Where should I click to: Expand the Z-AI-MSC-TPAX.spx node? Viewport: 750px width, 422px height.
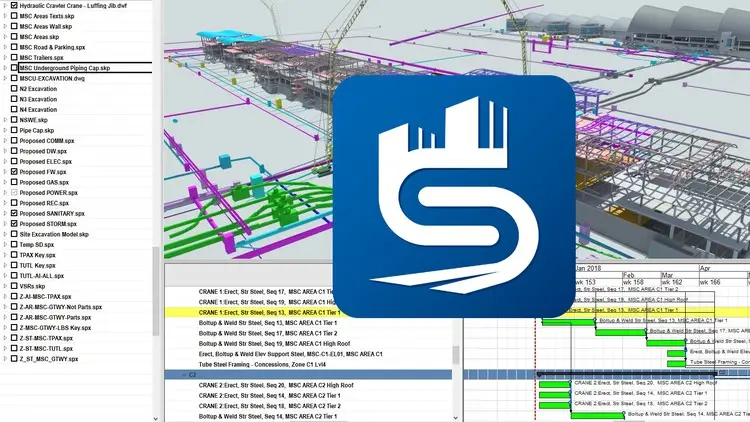pos(5,297)
